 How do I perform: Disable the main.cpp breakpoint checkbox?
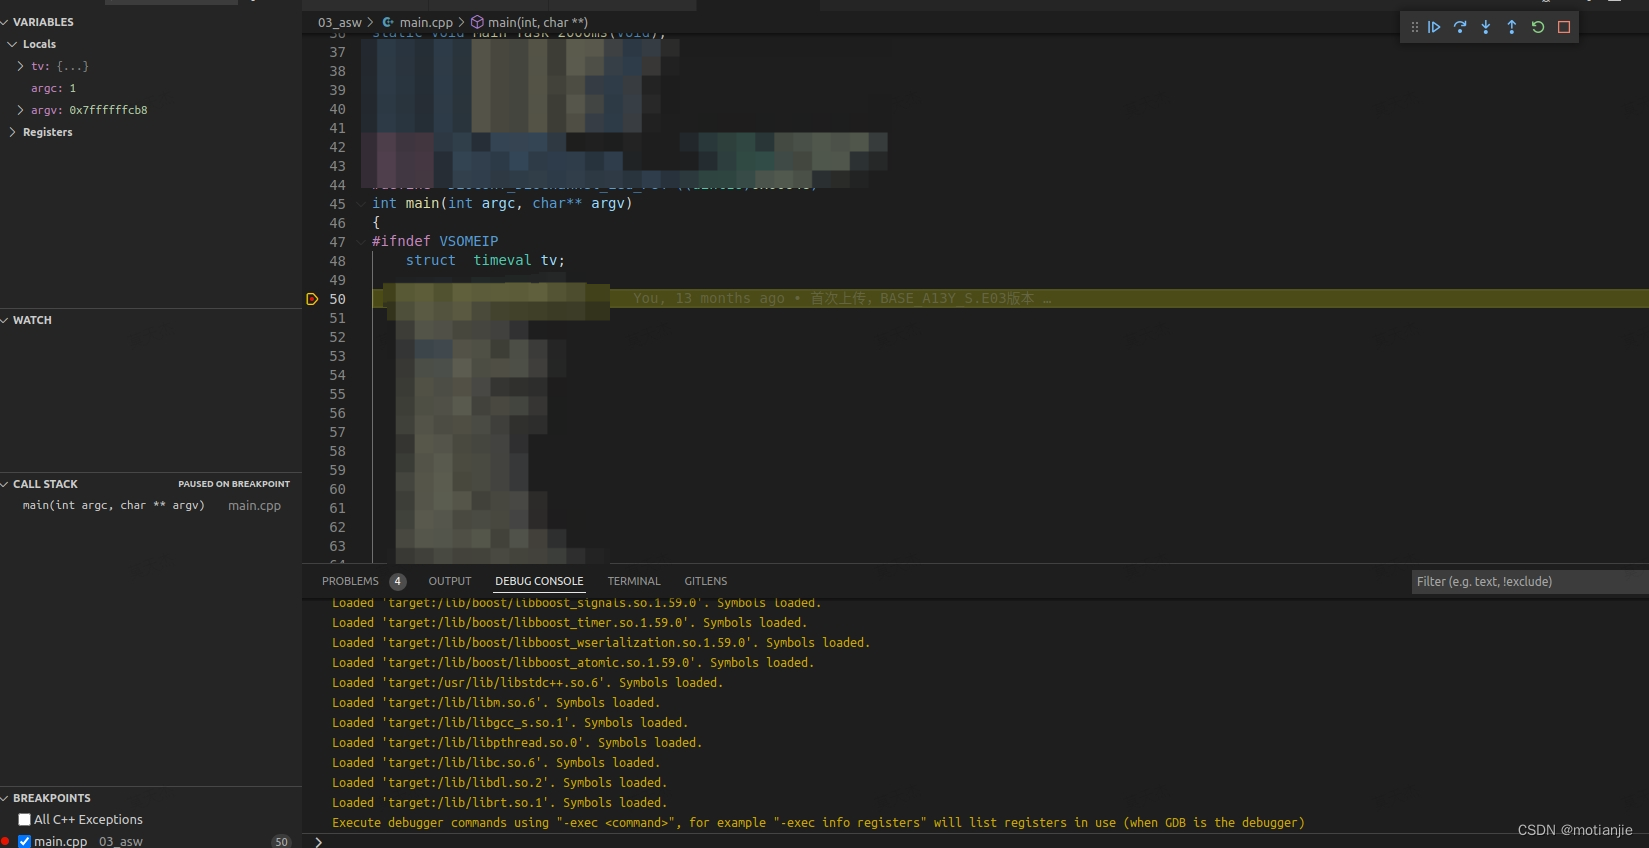pos(24,841)
